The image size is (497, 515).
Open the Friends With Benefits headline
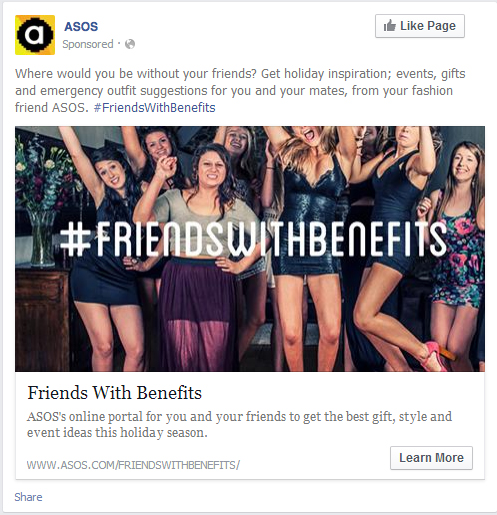pyautogui.click(x=114, y=393)
